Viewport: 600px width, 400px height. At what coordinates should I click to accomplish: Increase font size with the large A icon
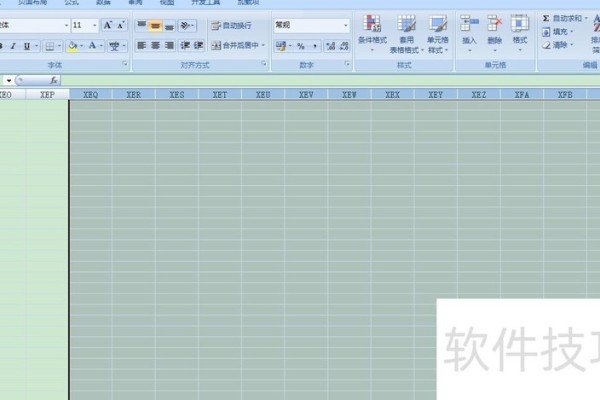[108, 25]
